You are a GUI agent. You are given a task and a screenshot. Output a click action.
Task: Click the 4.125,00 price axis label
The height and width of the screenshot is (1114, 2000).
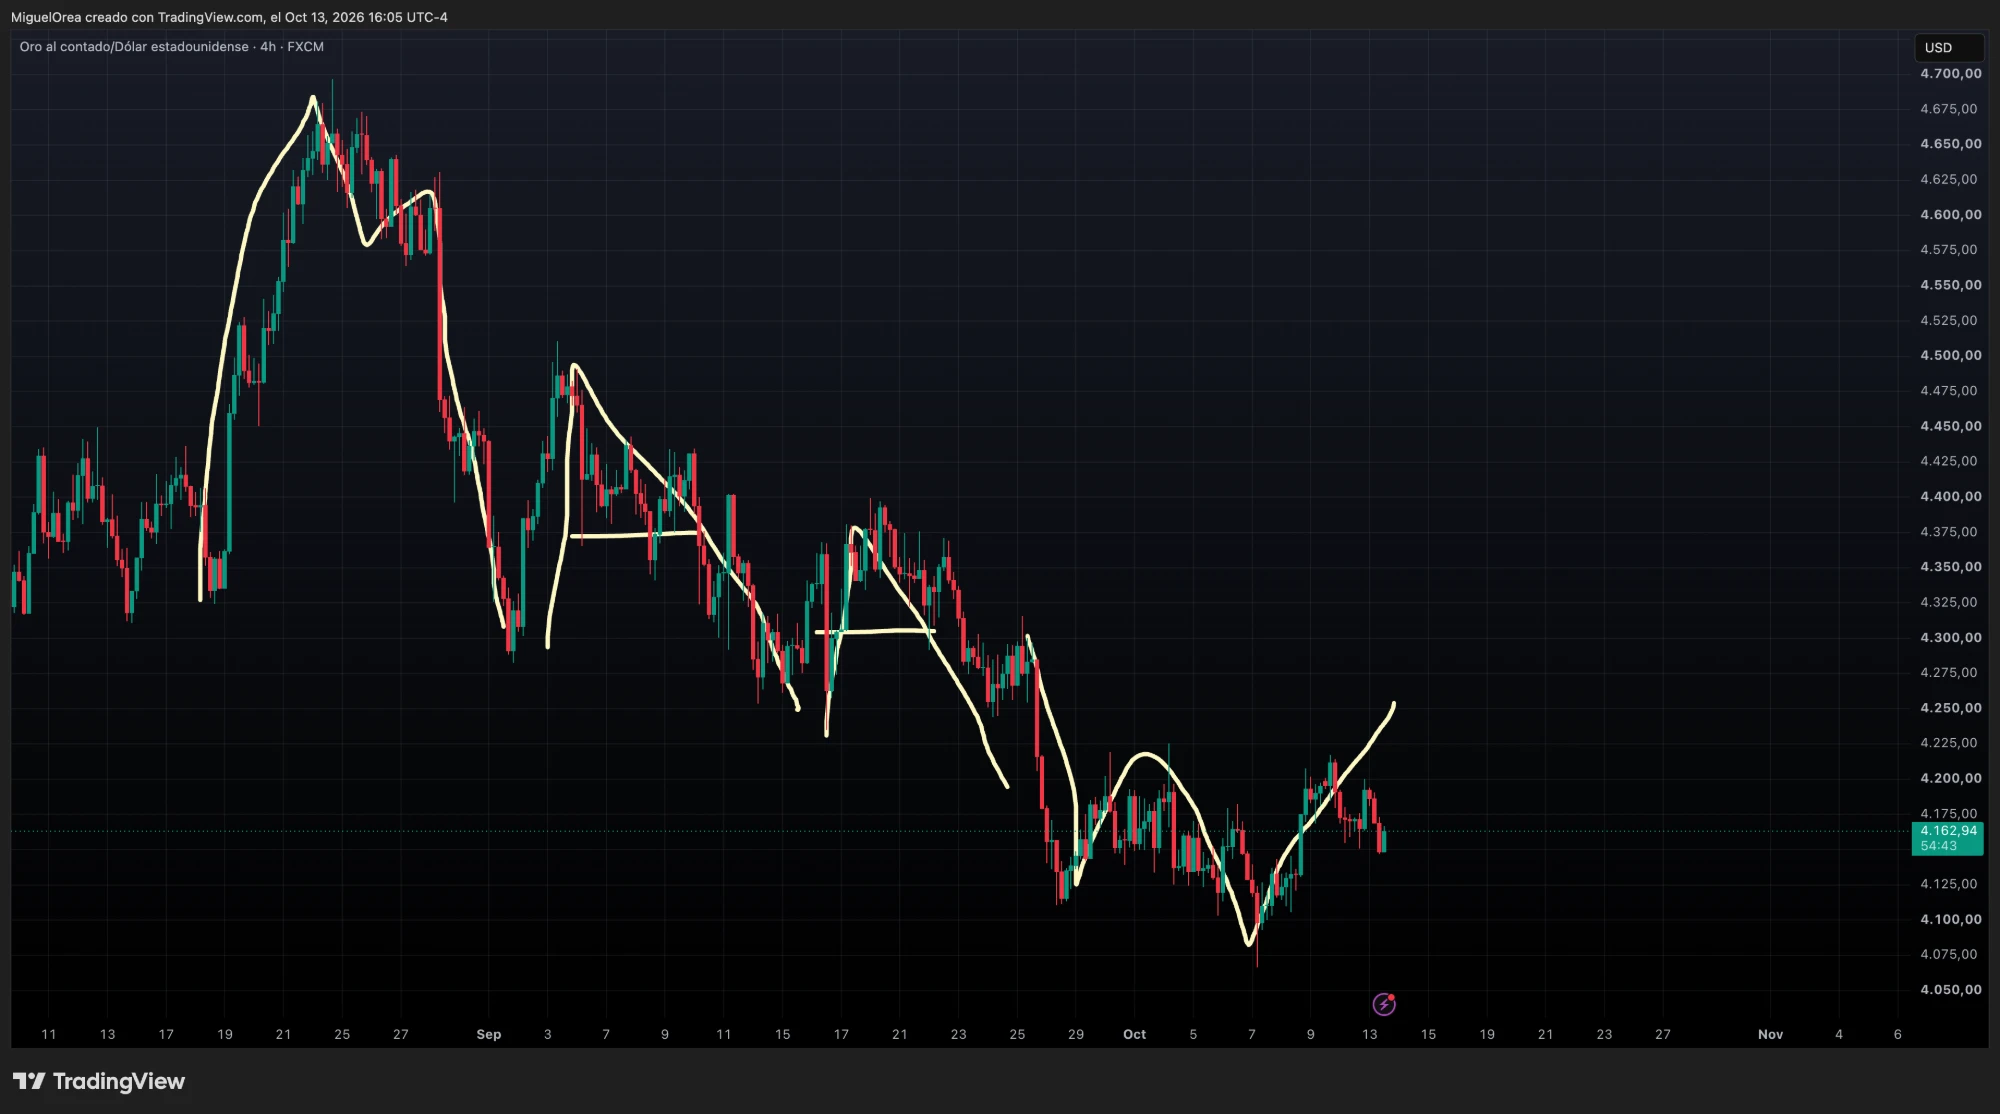pyautogui.click(x=1948, y=884)
